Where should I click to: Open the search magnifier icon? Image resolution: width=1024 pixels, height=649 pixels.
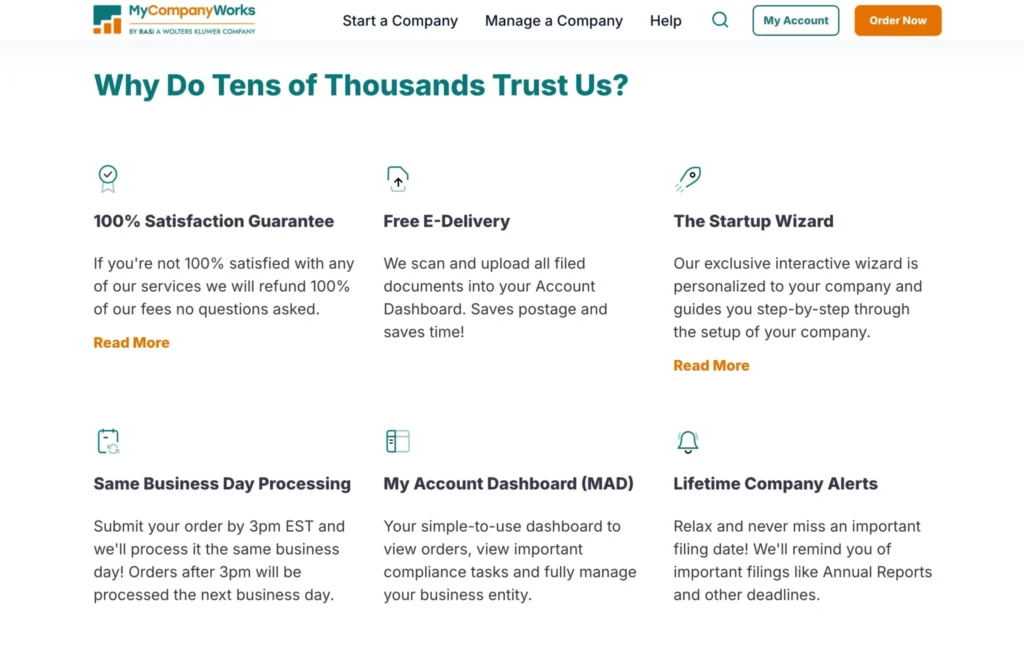(x=720, y=20)
